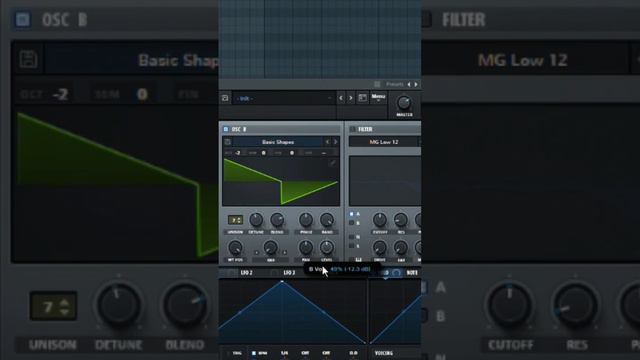Screen dimensions: 640x360
Task: Click the OSC B warp knob
Action: pos(270,248)
